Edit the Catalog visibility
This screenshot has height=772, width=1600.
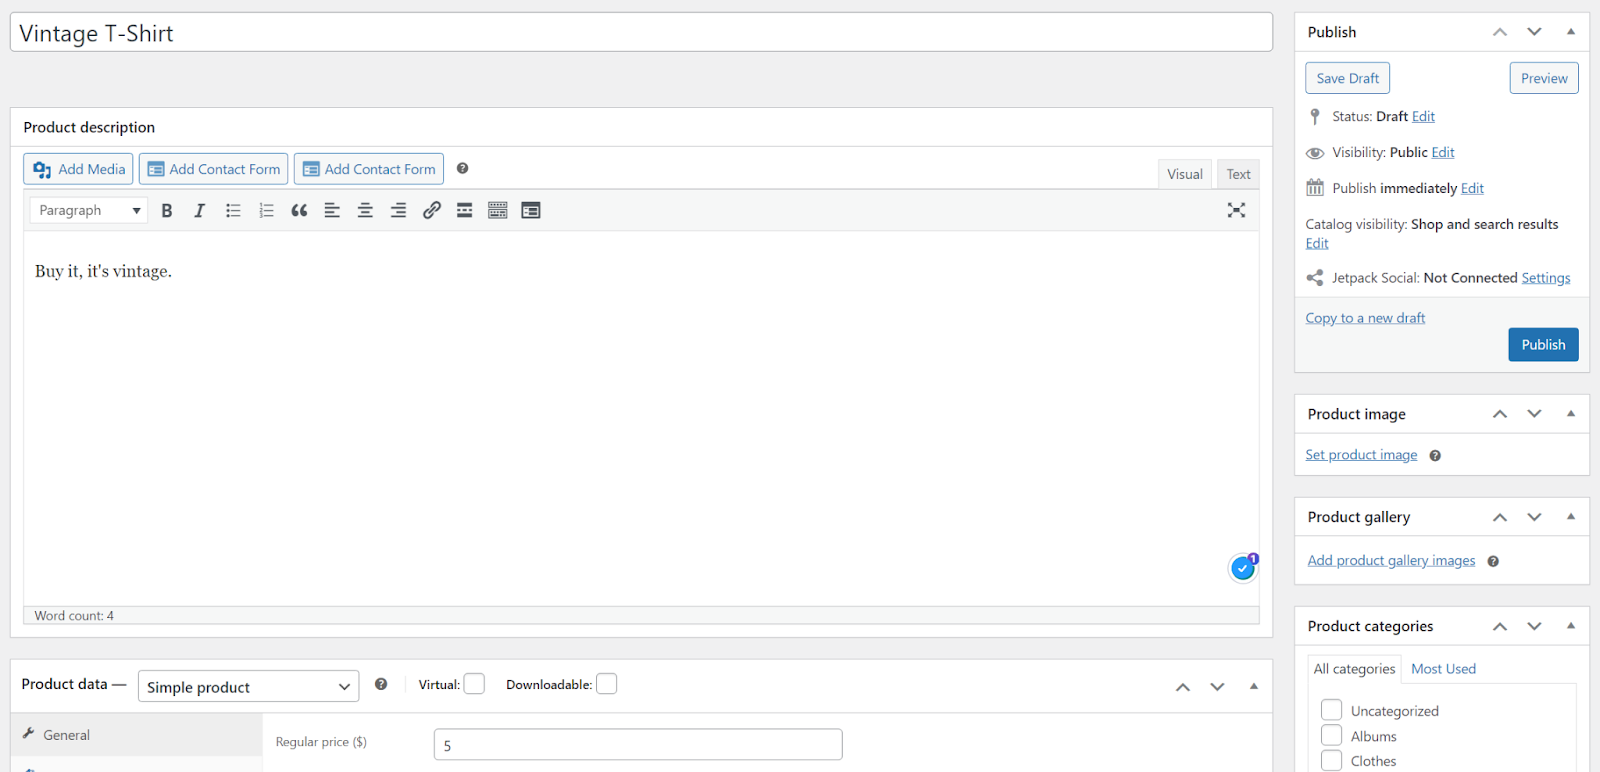click(x=1317, y=244)
